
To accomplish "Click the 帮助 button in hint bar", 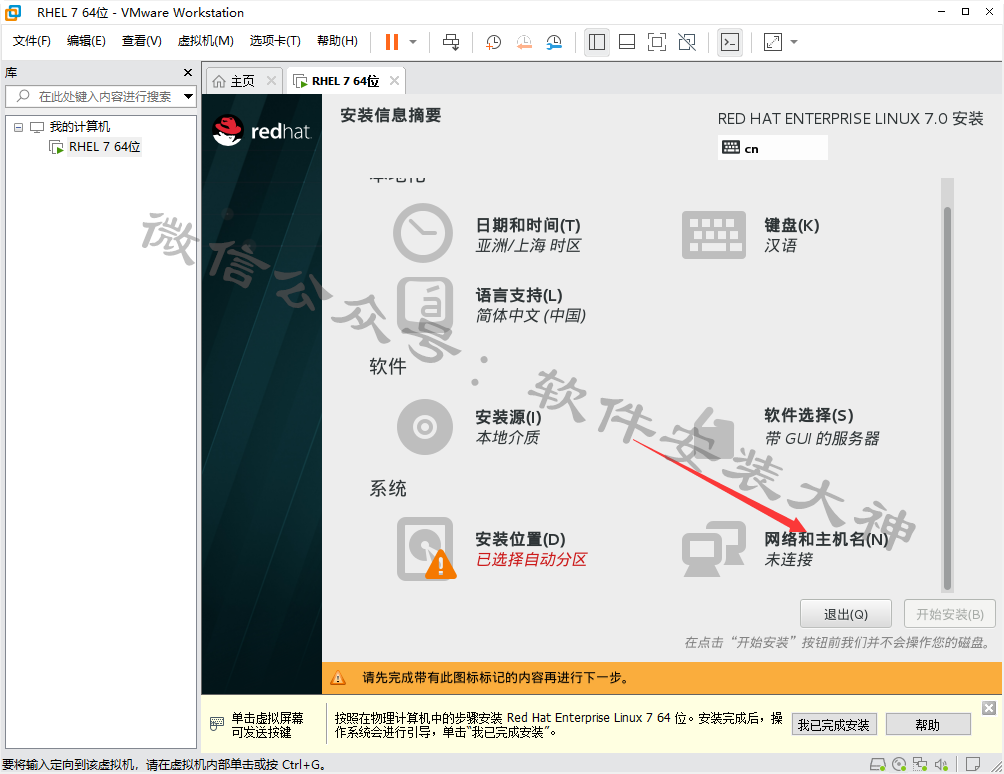I will pos(928,725).
